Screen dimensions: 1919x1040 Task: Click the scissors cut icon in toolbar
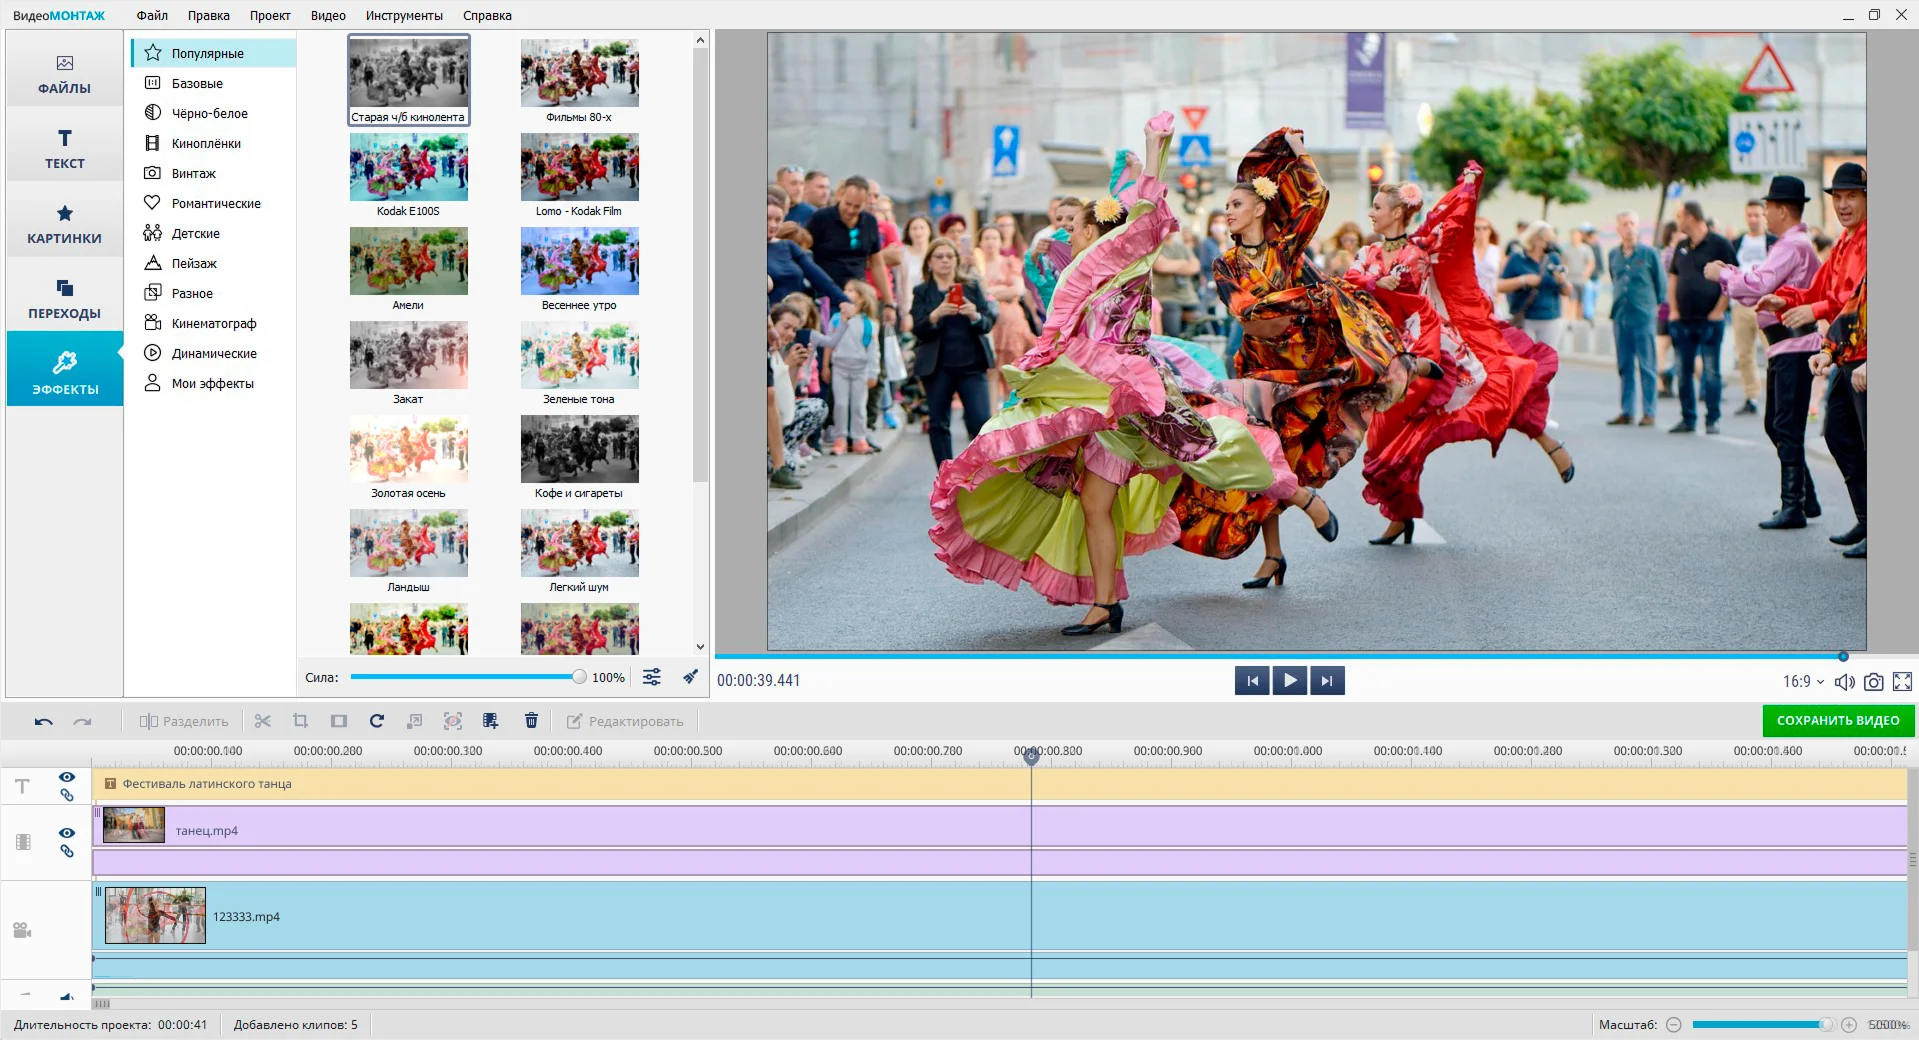click(263, 721)
